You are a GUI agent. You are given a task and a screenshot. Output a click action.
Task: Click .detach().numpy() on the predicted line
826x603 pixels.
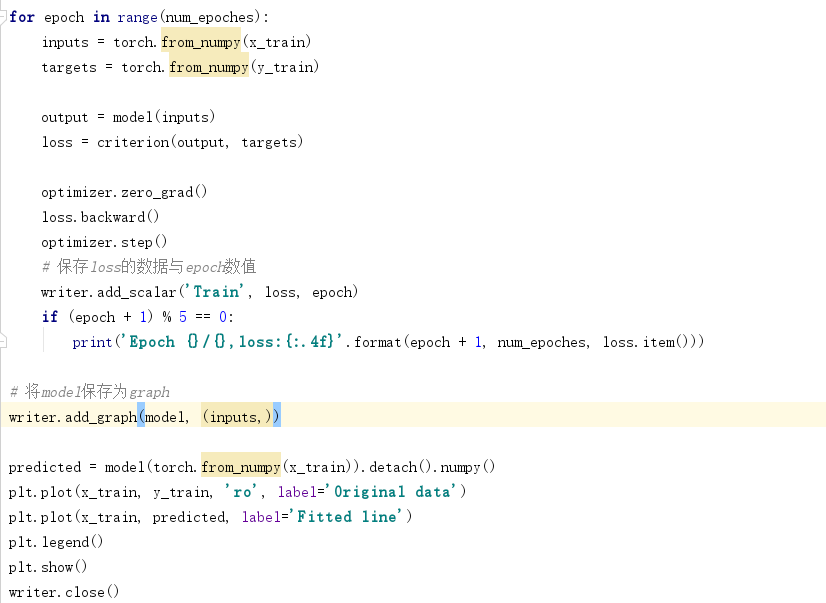pos(428,467)
